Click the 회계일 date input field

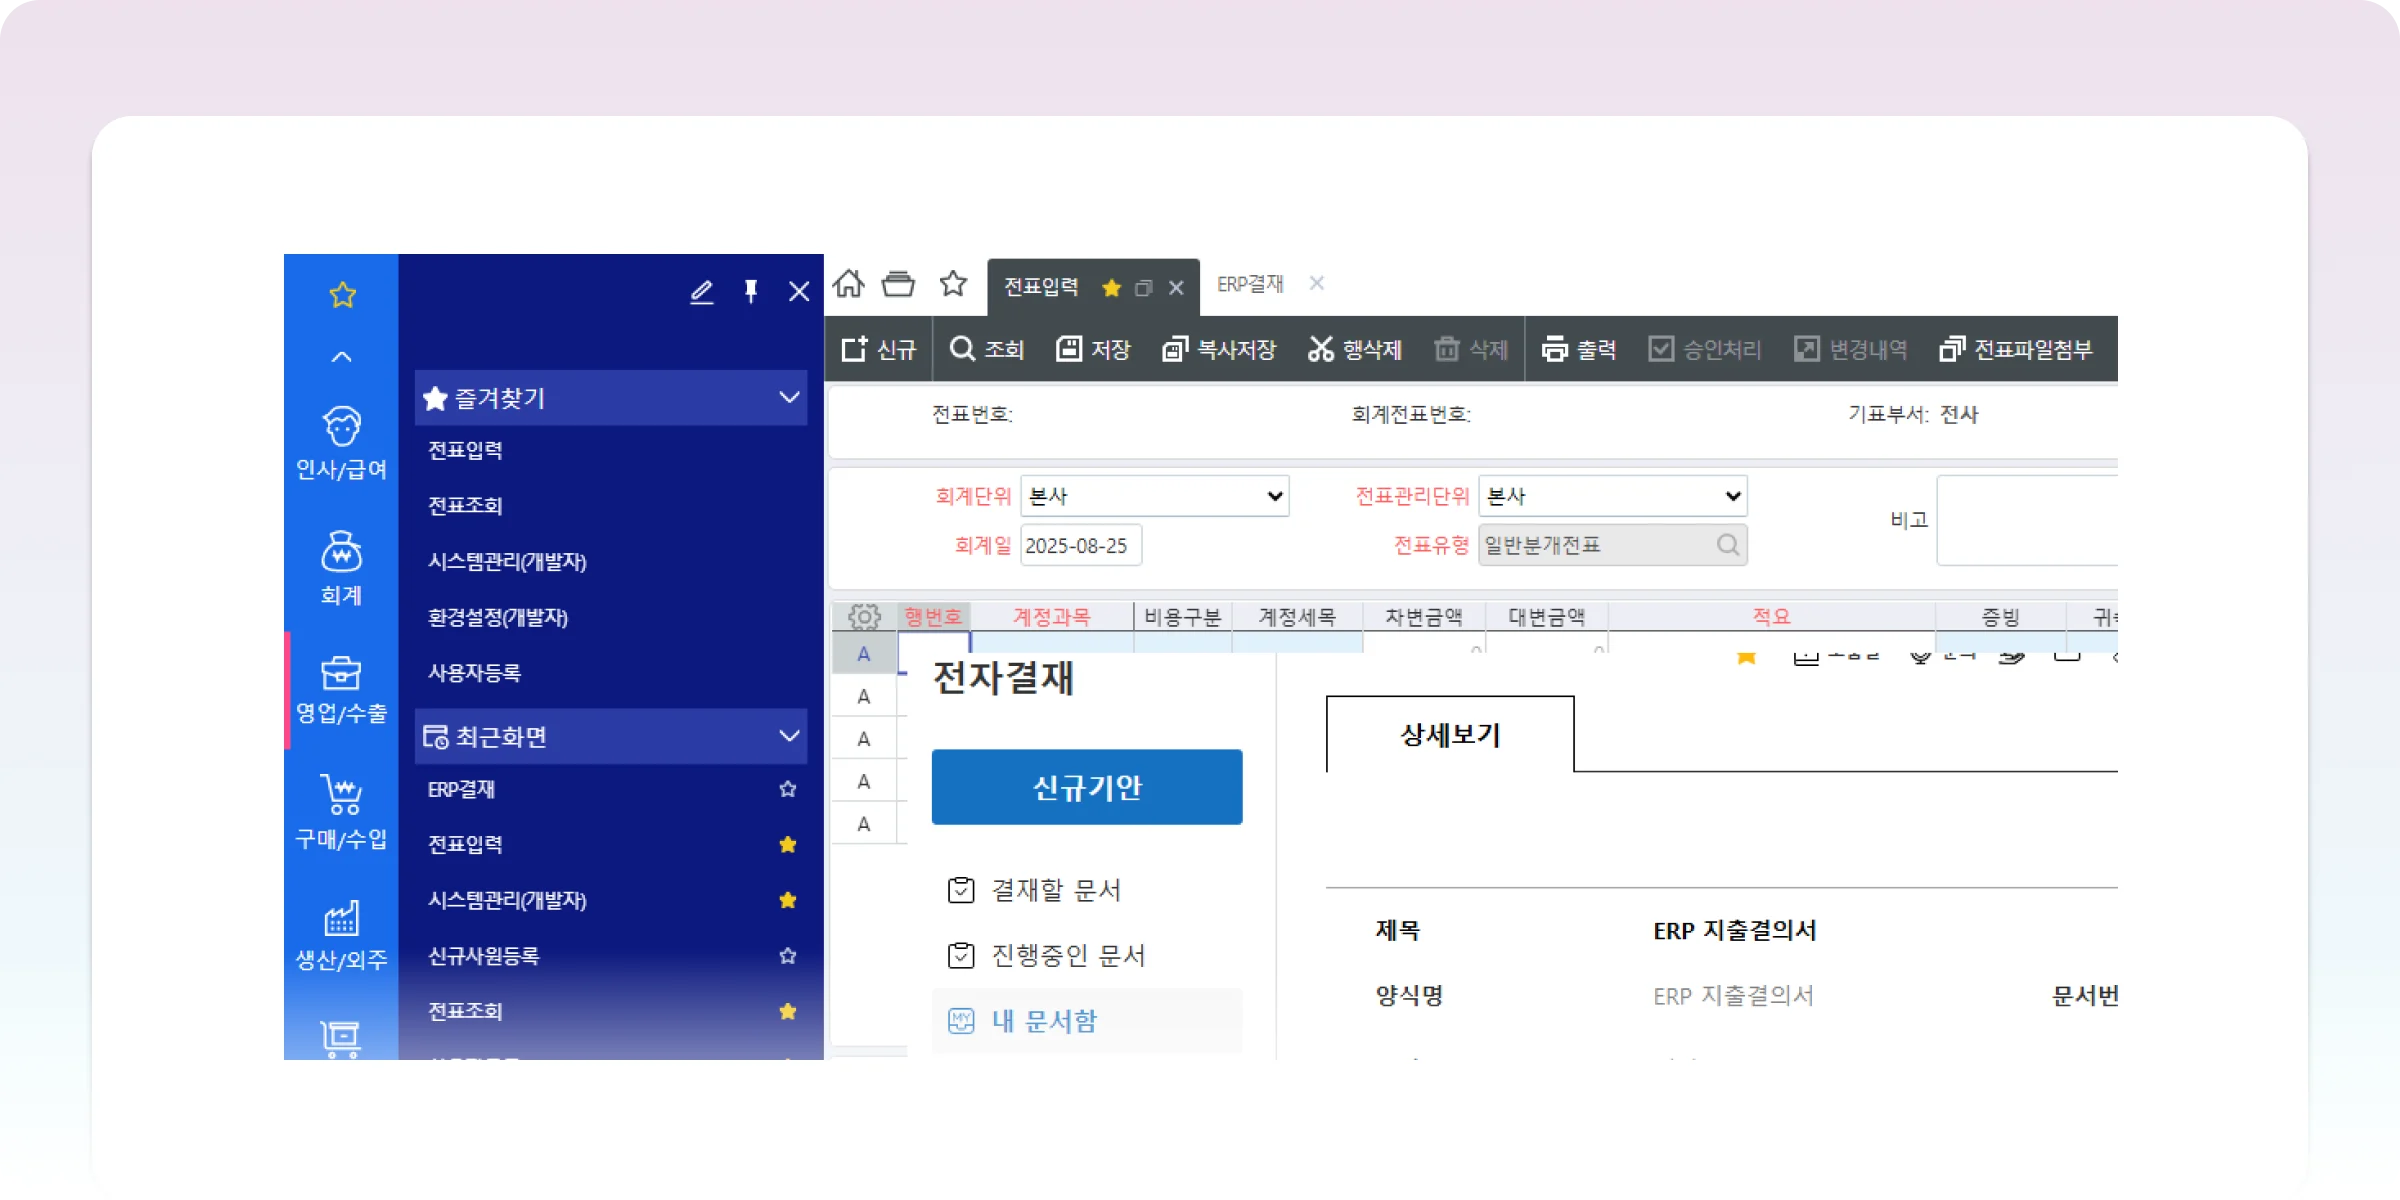pyautogui.click(x=1080, y=546)
